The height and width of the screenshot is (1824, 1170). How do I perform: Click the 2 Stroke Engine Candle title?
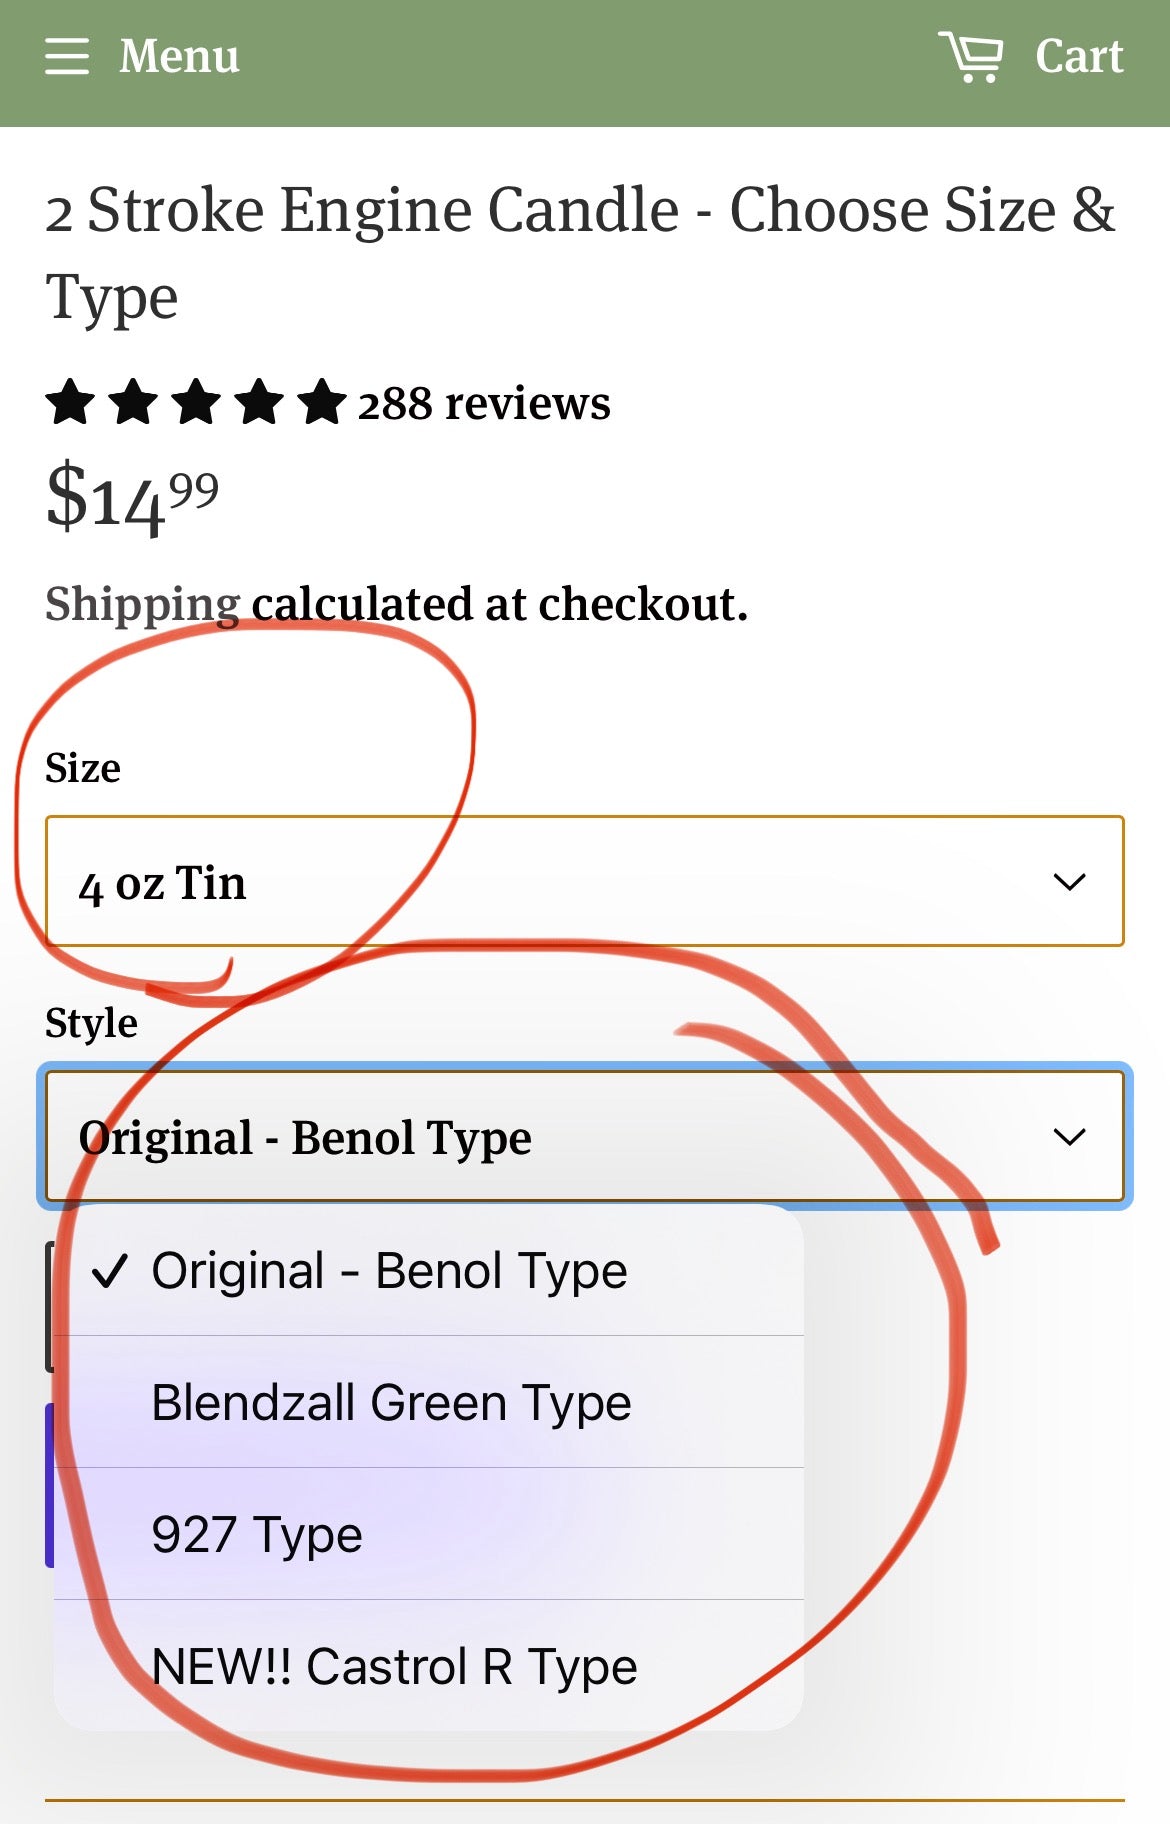[x=580, y=253]
